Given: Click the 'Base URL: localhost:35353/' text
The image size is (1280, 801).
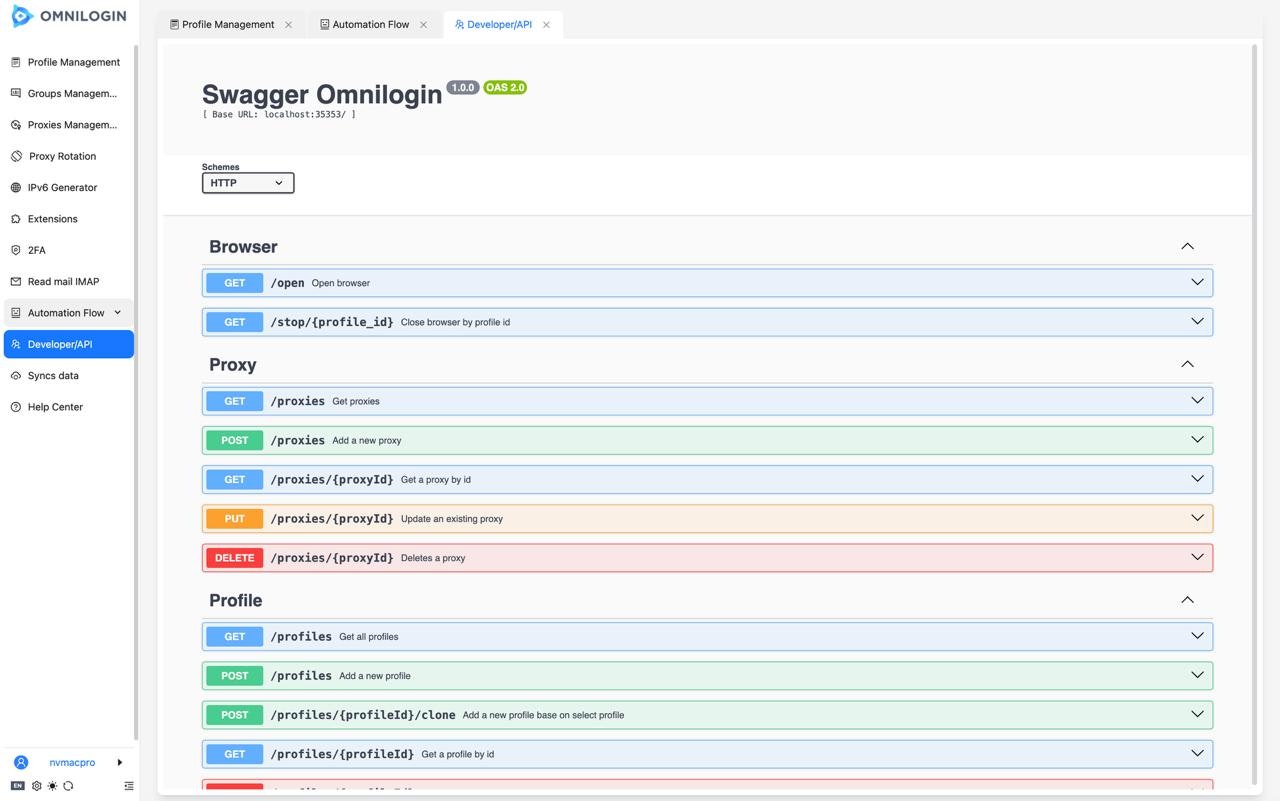Looking at the screenshot, I should click(279, 114).
